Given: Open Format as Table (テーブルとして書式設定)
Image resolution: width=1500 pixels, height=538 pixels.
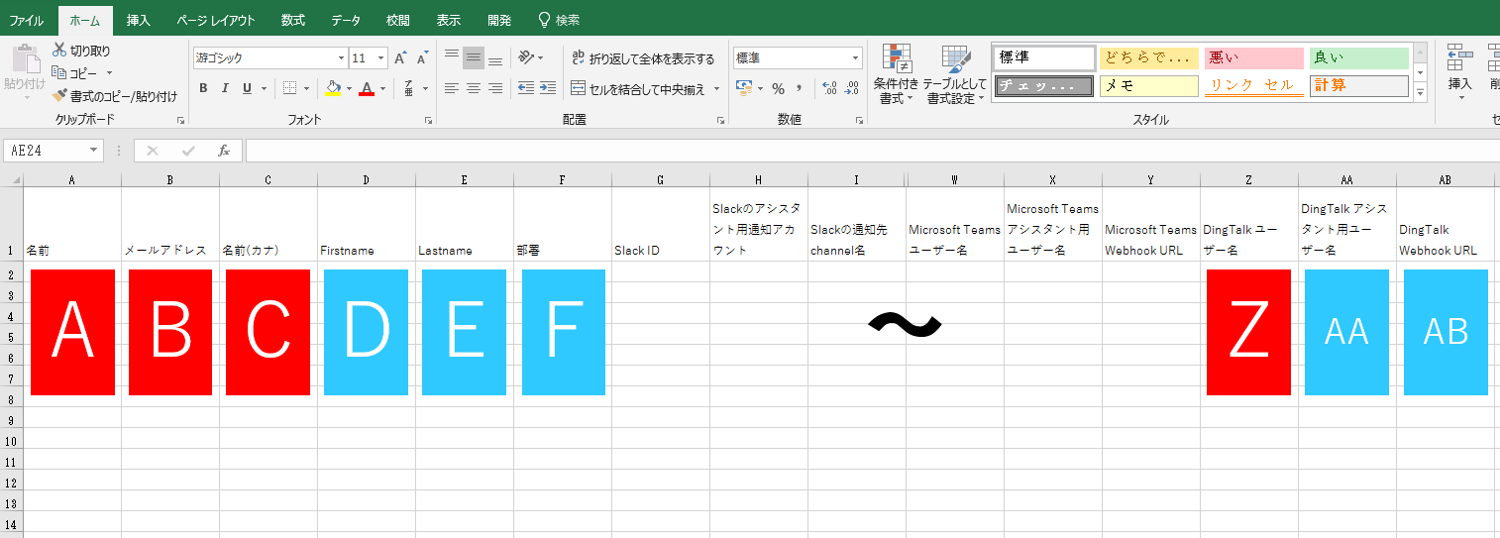Looking at the screenshot, I should pyautogui.click(x=955, y=74).
